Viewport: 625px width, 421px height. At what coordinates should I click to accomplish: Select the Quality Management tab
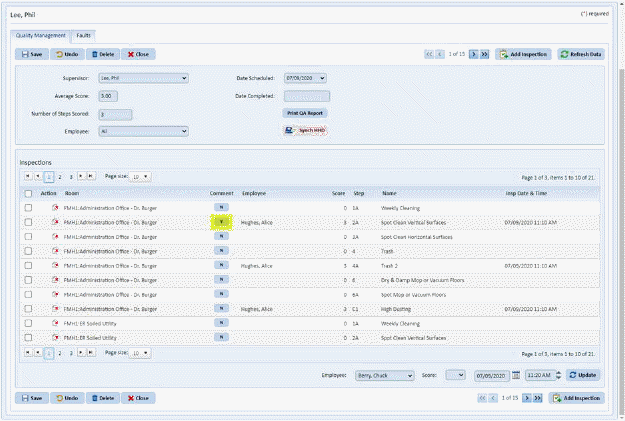click(x=40, y=35)
